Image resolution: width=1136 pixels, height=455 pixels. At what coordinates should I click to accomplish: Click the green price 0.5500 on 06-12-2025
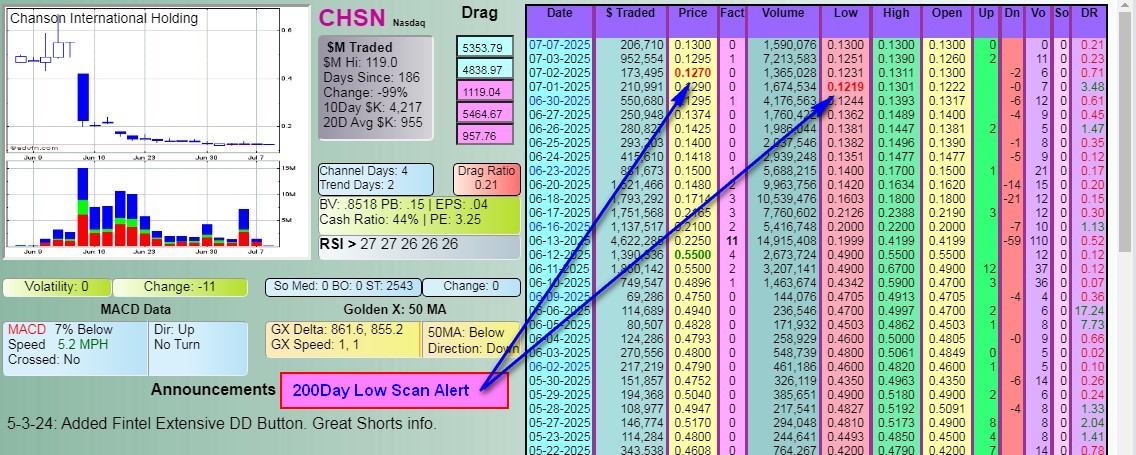click(693, 254)
